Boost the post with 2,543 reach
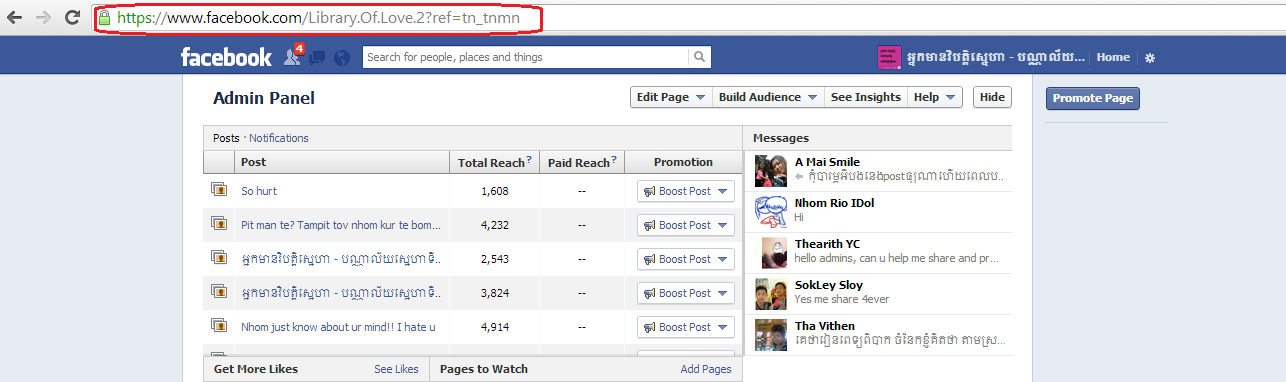This screenshot has height=382, width=1286. point(686,259)
